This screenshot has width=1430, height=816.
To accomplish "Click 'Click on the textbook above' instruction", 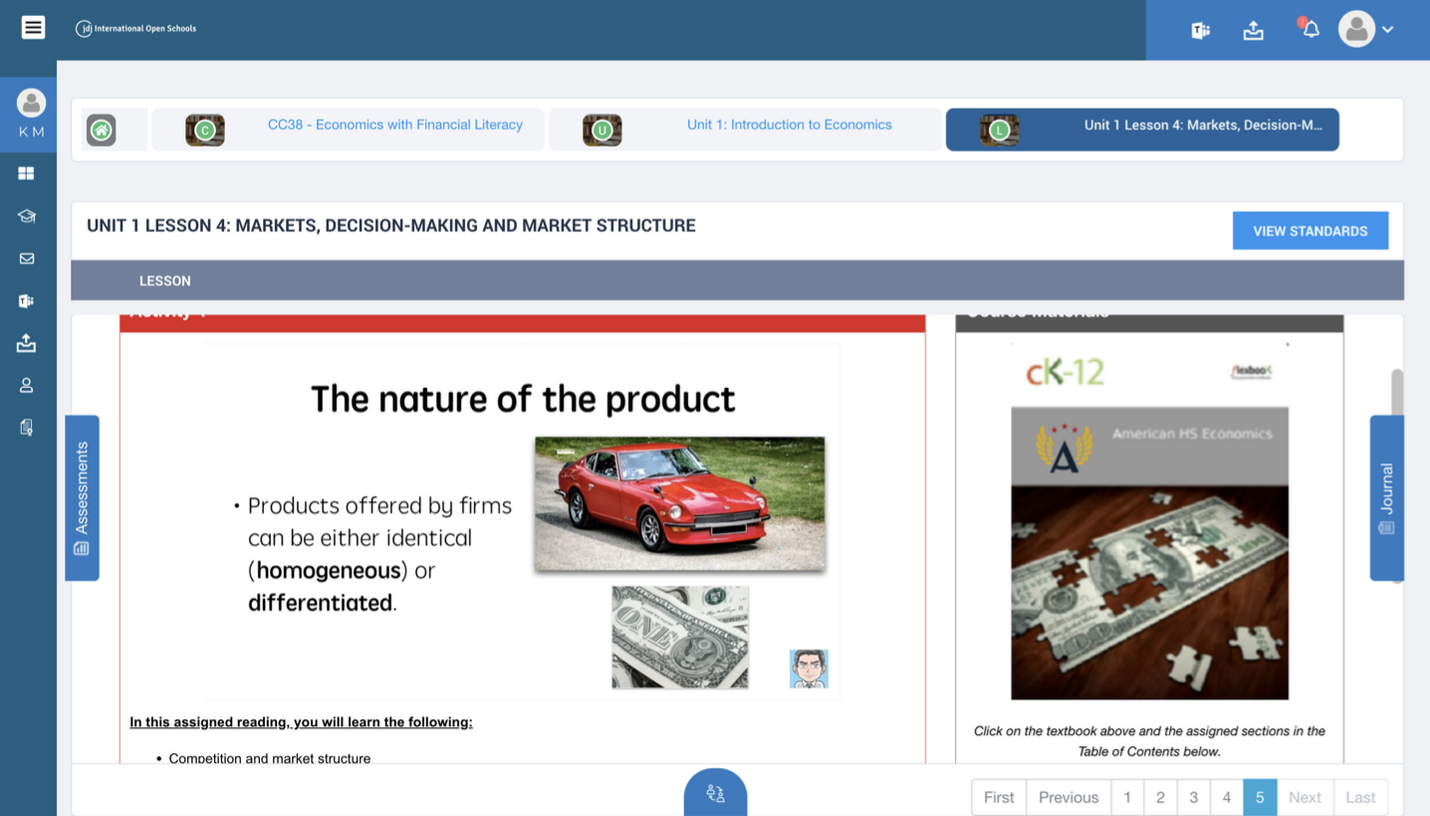I will click(1149, 741).
